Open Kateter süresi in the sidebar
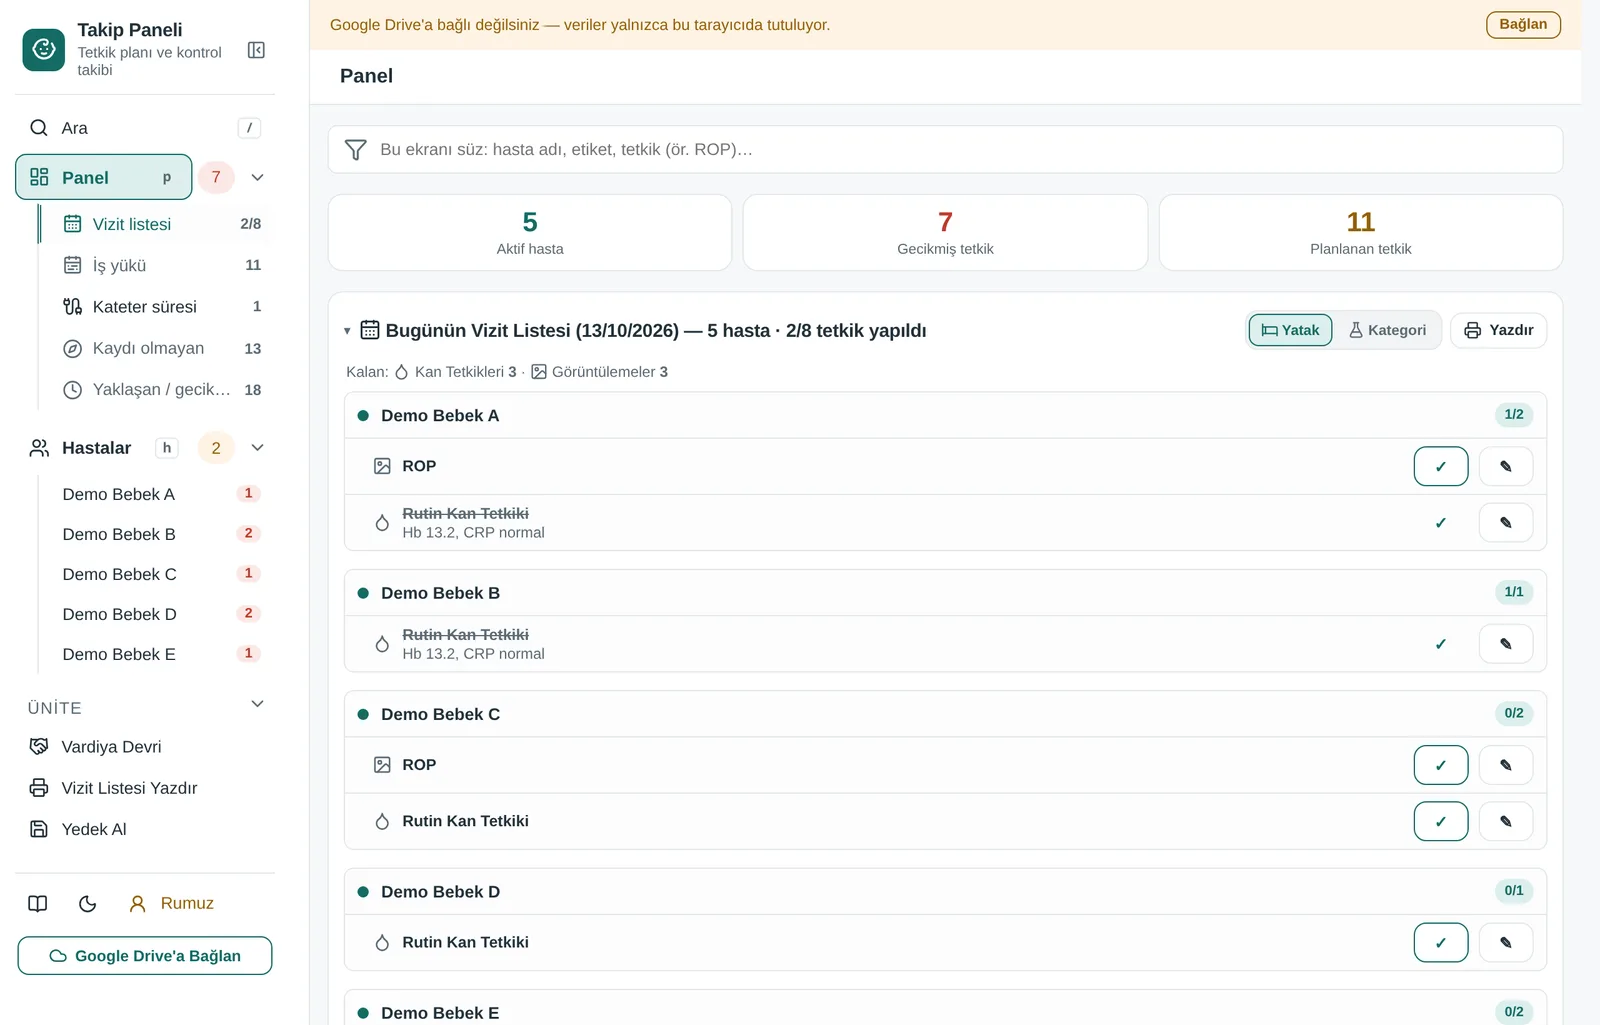The width and height of the screenshot is (1600, 1025). 156,307
